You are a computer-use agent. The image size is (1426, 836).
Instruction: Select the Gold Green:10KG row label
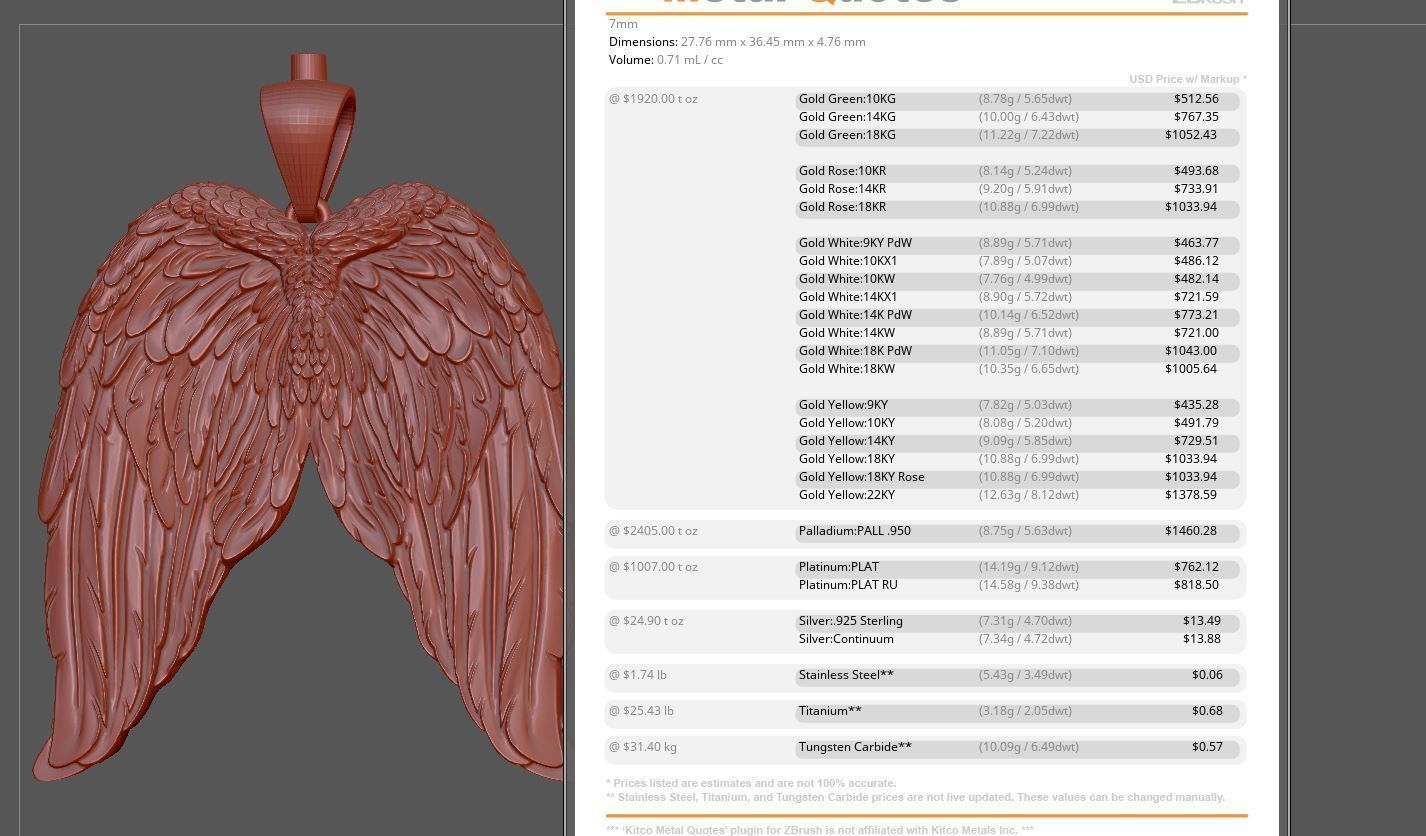coord(847,99)
